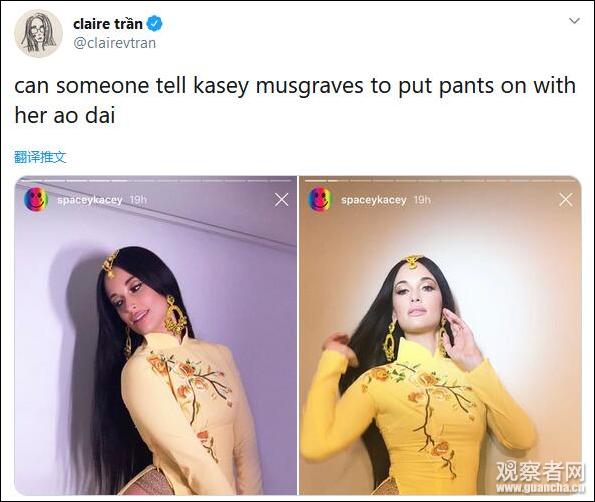
Task: Open the right yellow dress photo
Action: click(x=440, y=335)
